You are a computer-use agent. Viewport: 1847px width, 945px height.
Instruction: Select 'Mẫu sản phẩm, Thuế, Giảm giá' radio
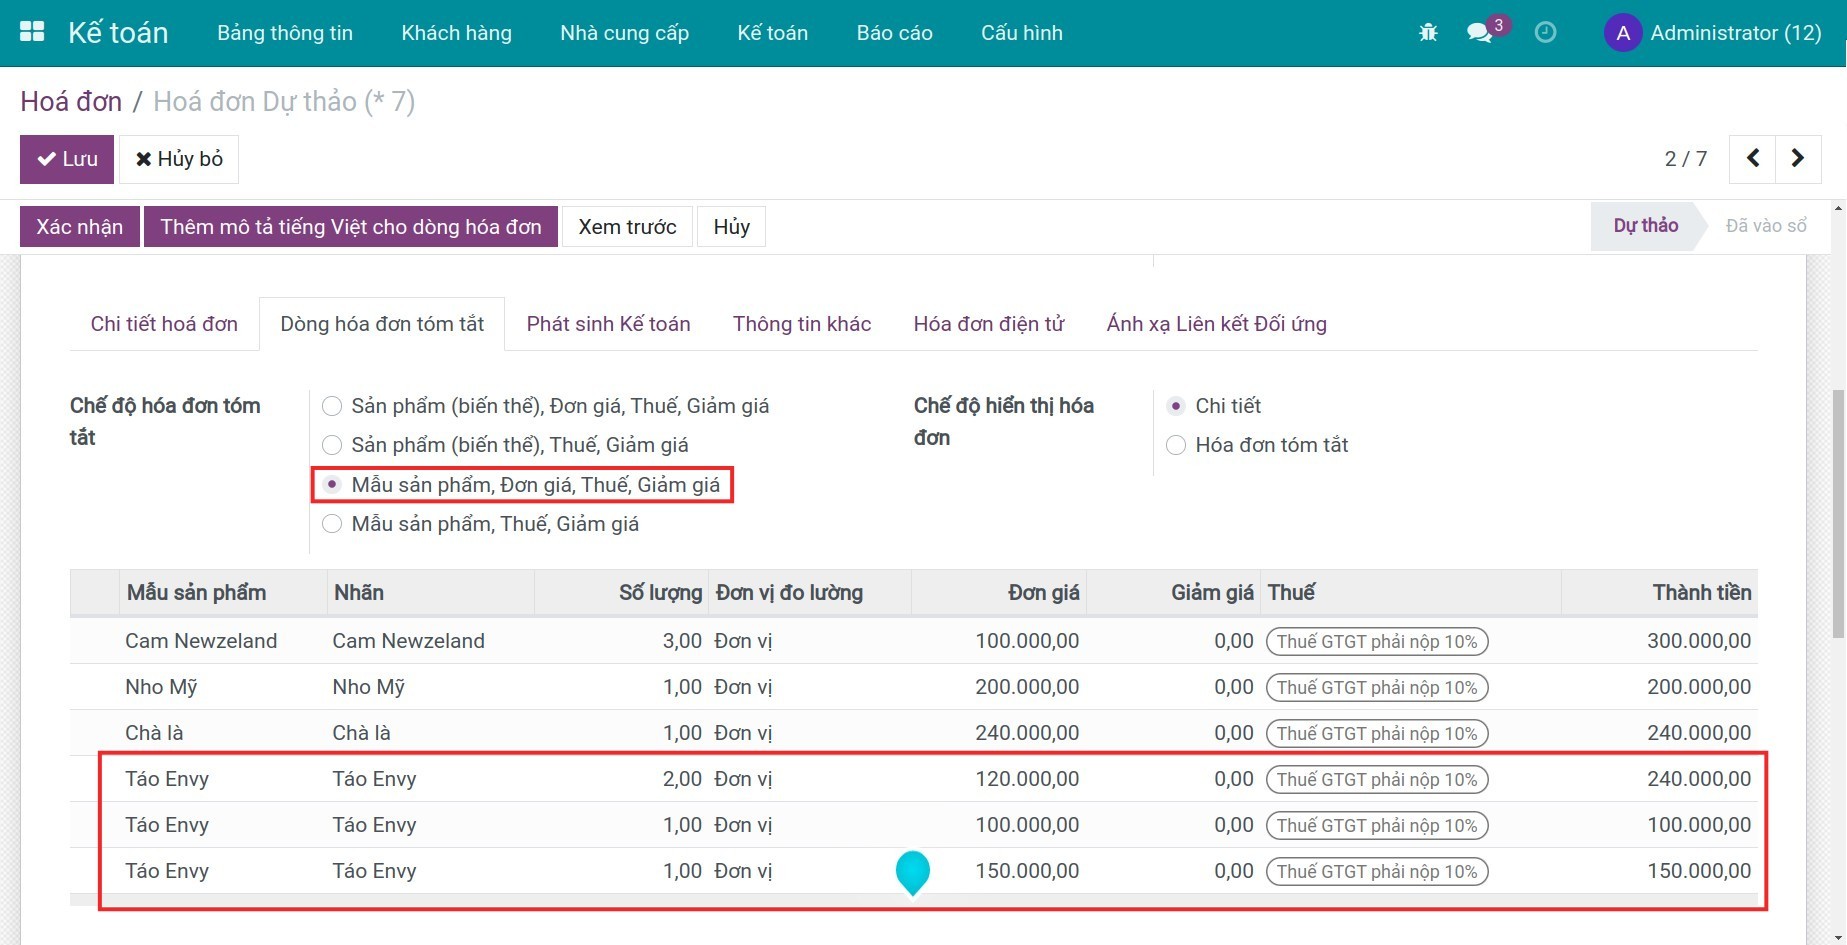pyautogui.click(x=332, y=524)
